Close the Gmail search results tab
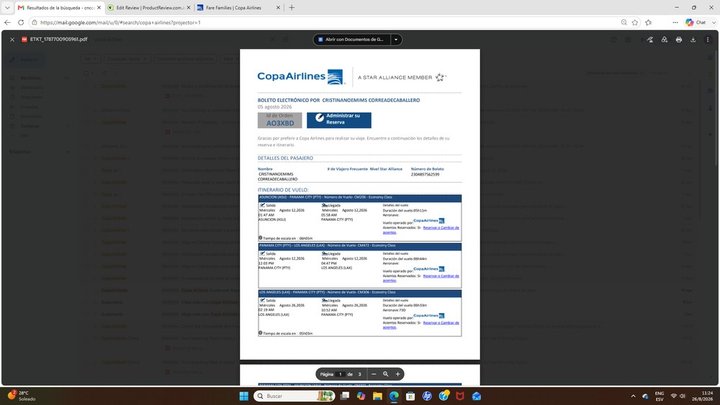 point(98,8)
